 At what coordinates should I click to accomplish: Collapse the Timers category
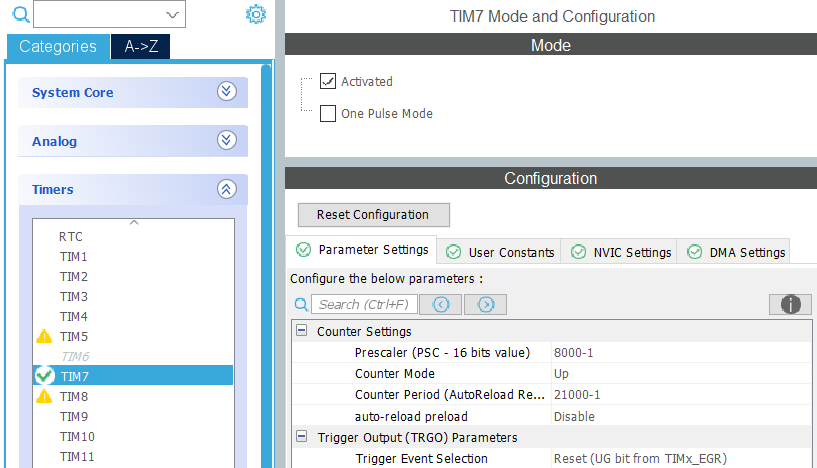[x=226, y=189]
